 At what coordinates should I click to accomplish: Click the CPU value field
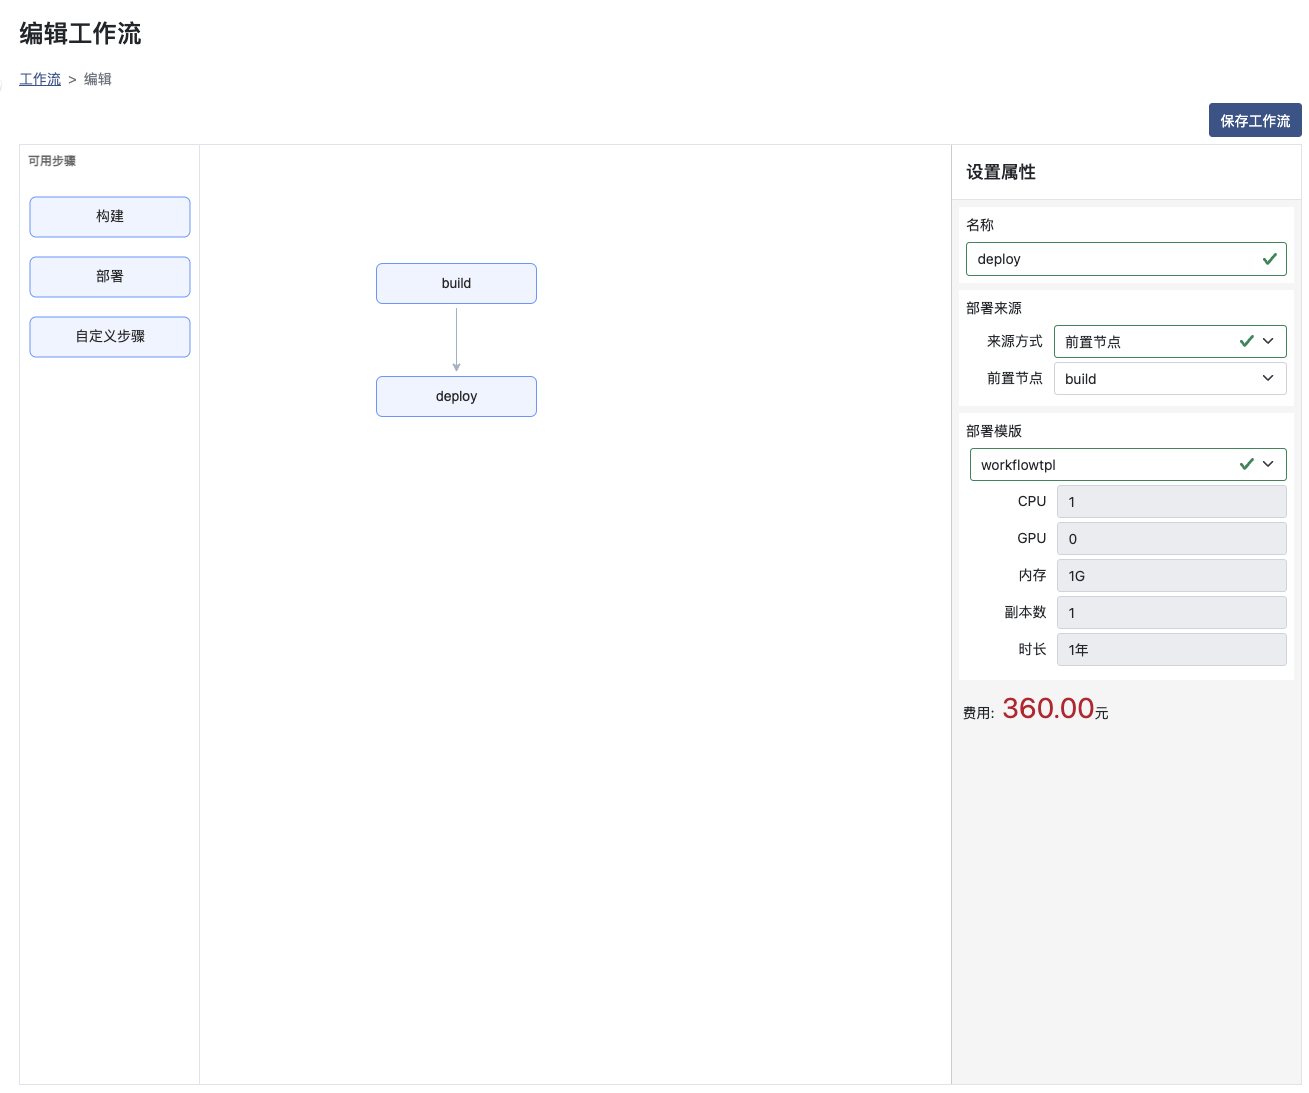click(x=1171, y=502)
